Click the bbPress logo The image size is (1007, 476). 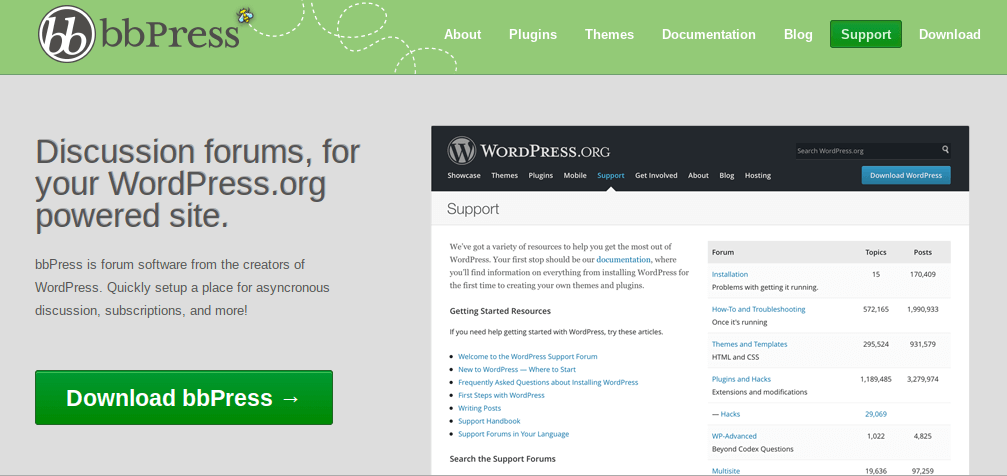[x=139, y=33]
